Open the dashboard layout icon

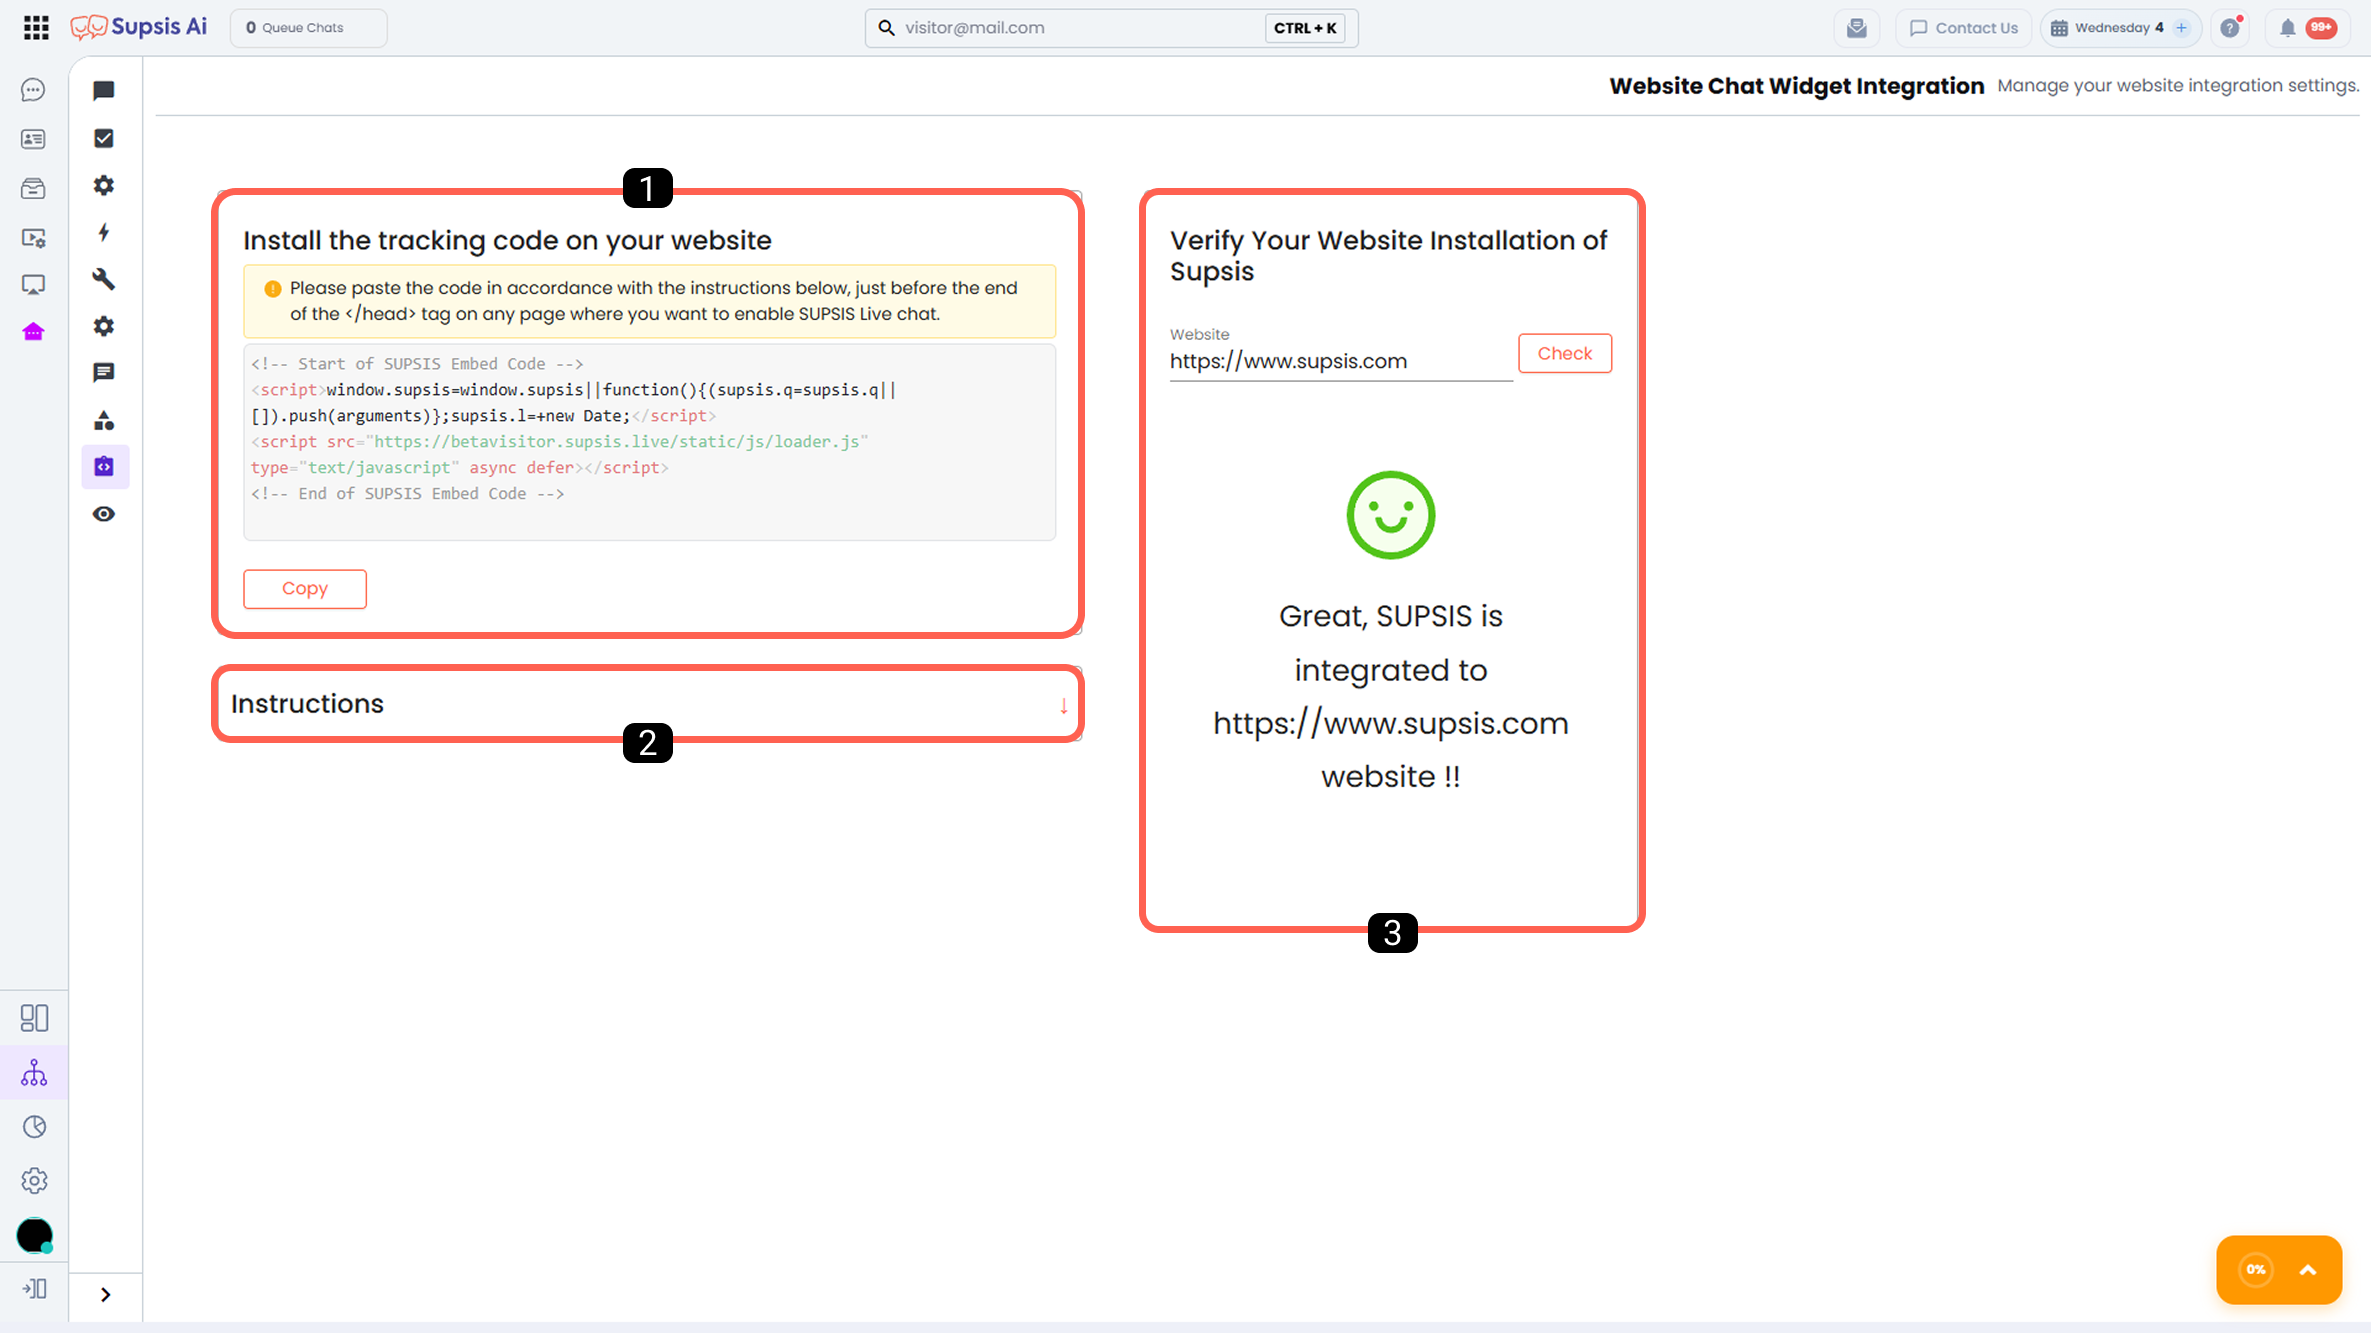(34, 1018)
